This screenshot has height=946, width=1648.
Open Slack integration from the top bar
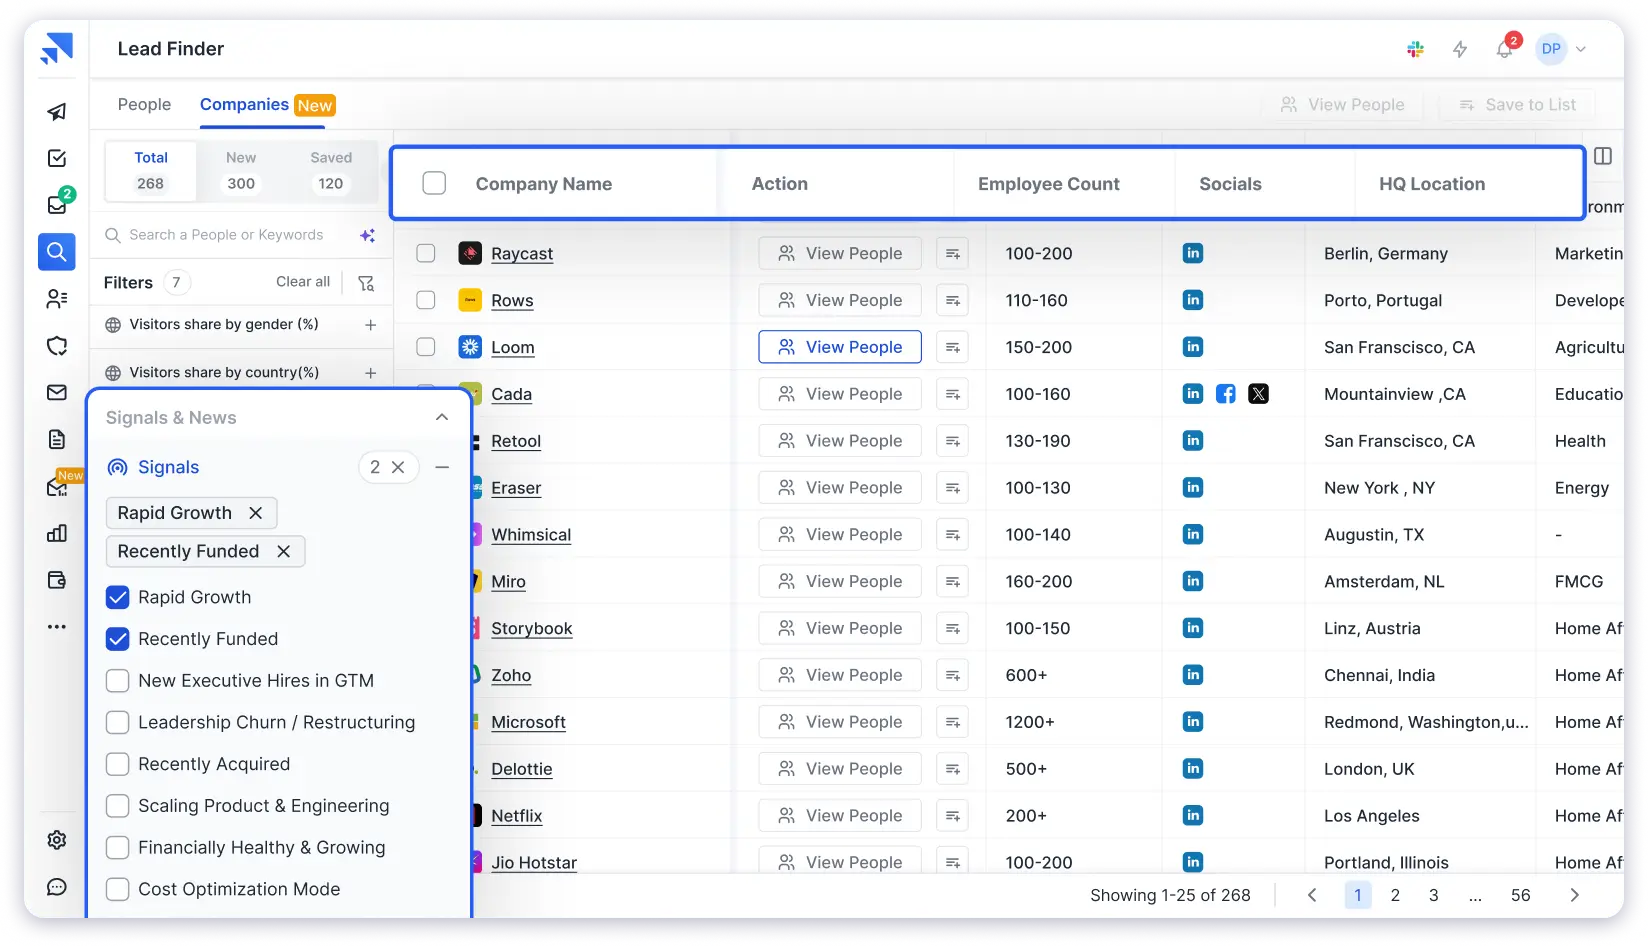pos(1415,48)
